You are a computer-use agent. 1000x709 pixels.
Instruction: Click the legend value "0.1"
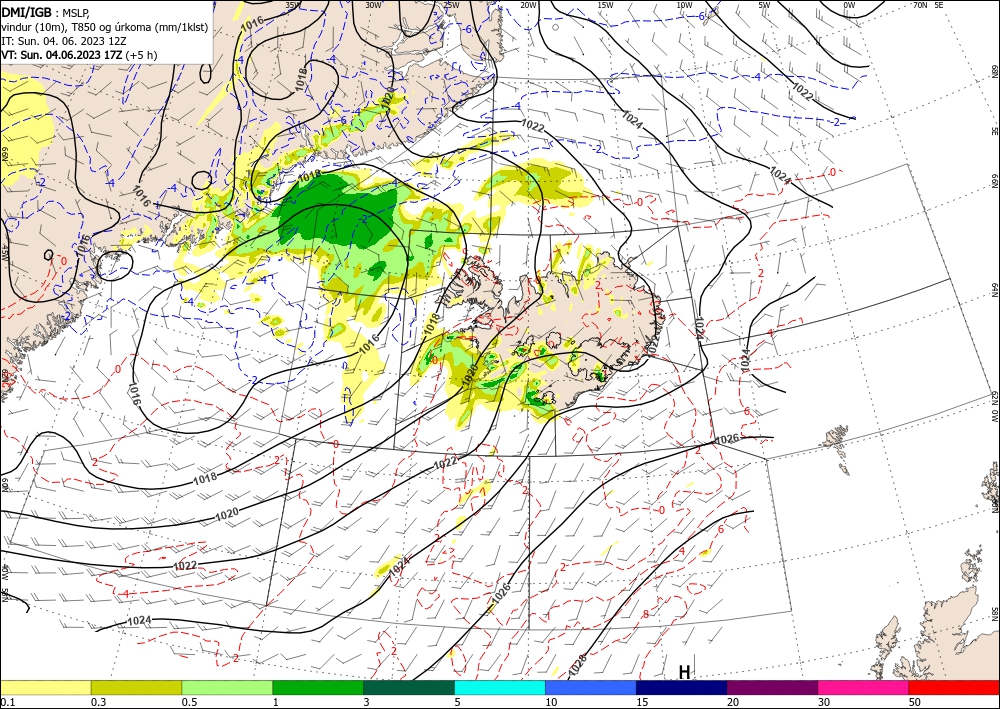7,702
